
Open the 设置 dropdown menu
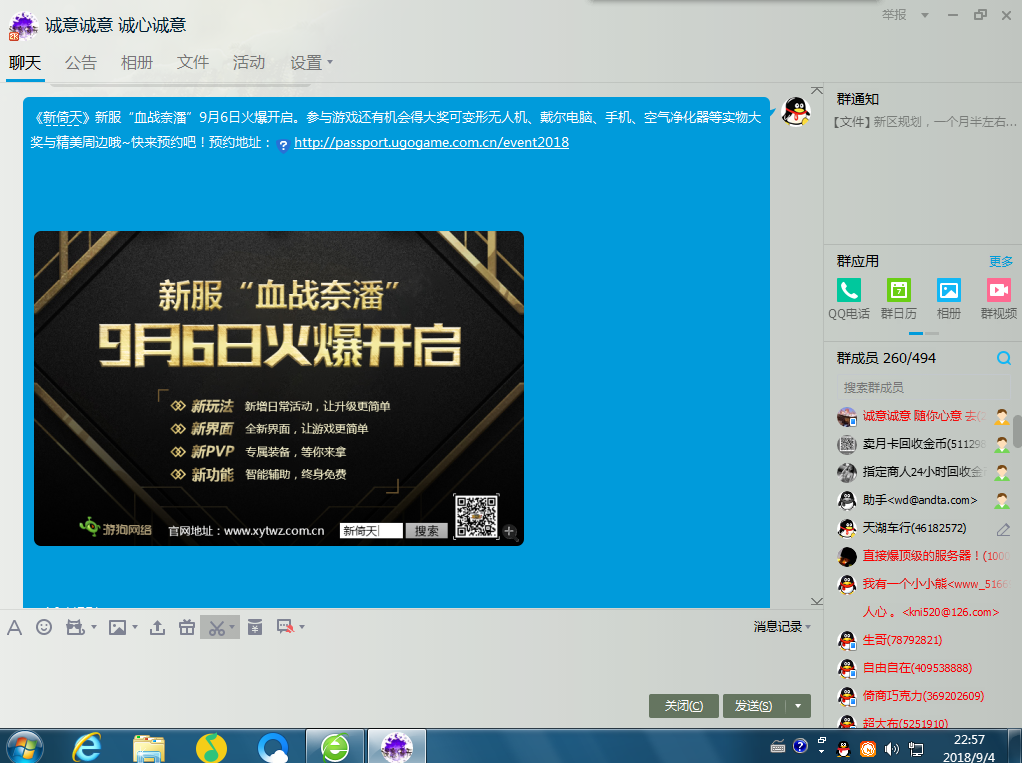[x=311, y=62]
